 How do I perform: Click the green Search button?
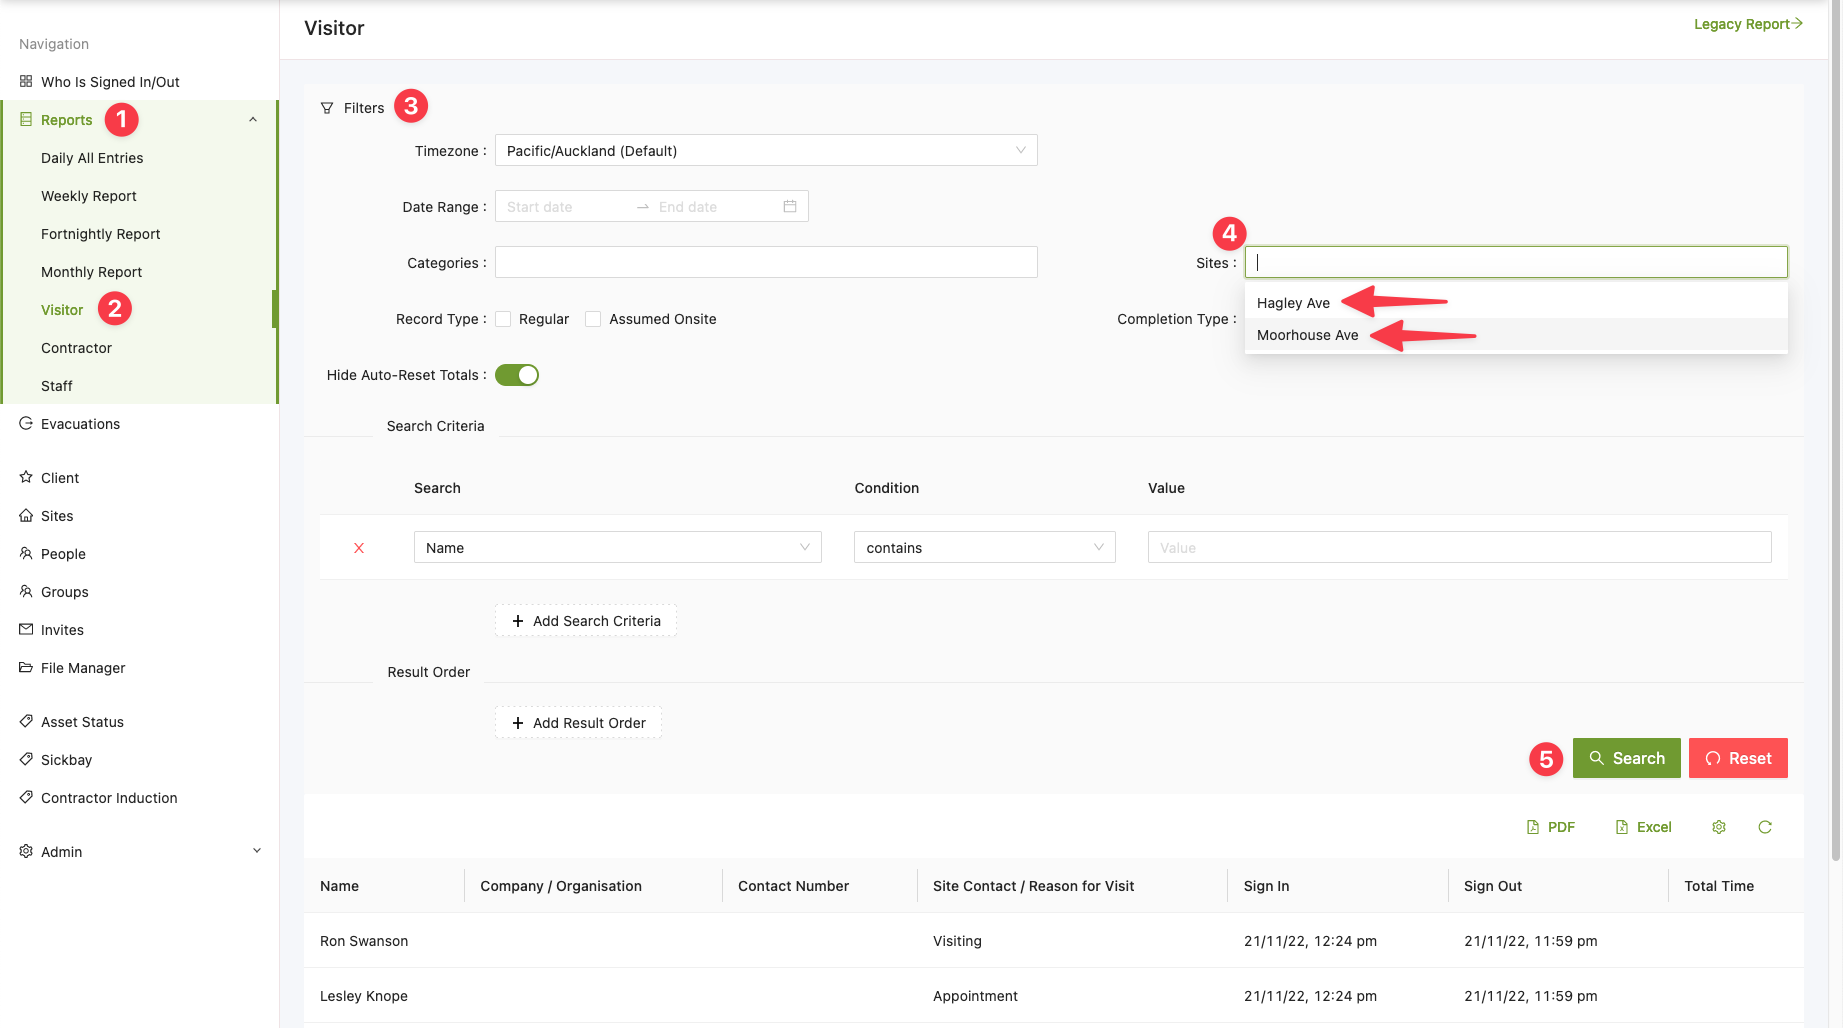coord(1626,758)
